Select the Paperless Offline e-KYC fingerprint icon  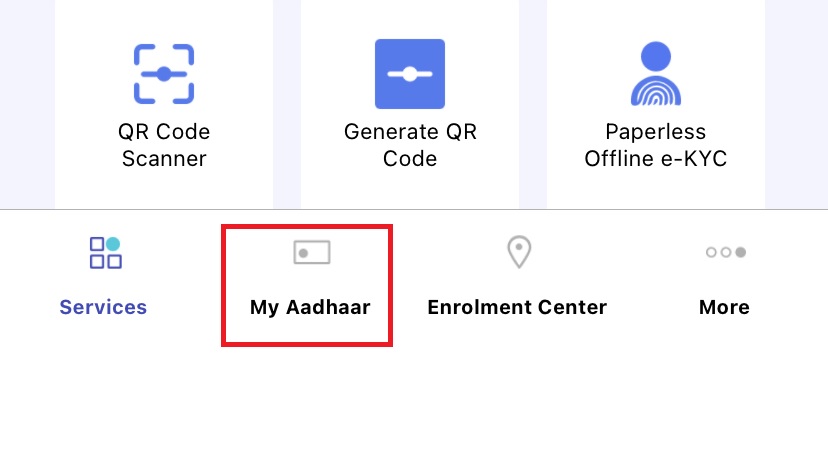[656, 73]
